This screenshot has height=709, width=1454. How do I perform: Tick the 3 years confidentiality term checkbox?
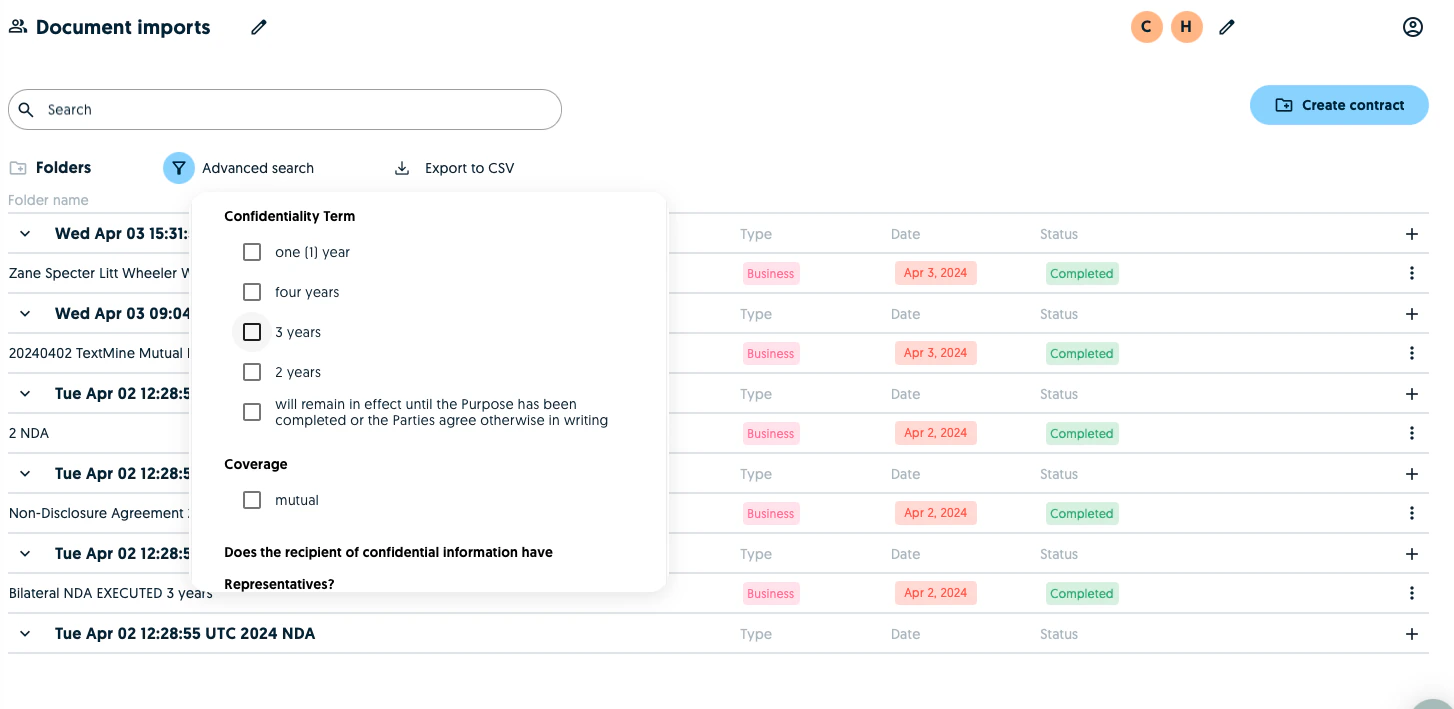252,332
